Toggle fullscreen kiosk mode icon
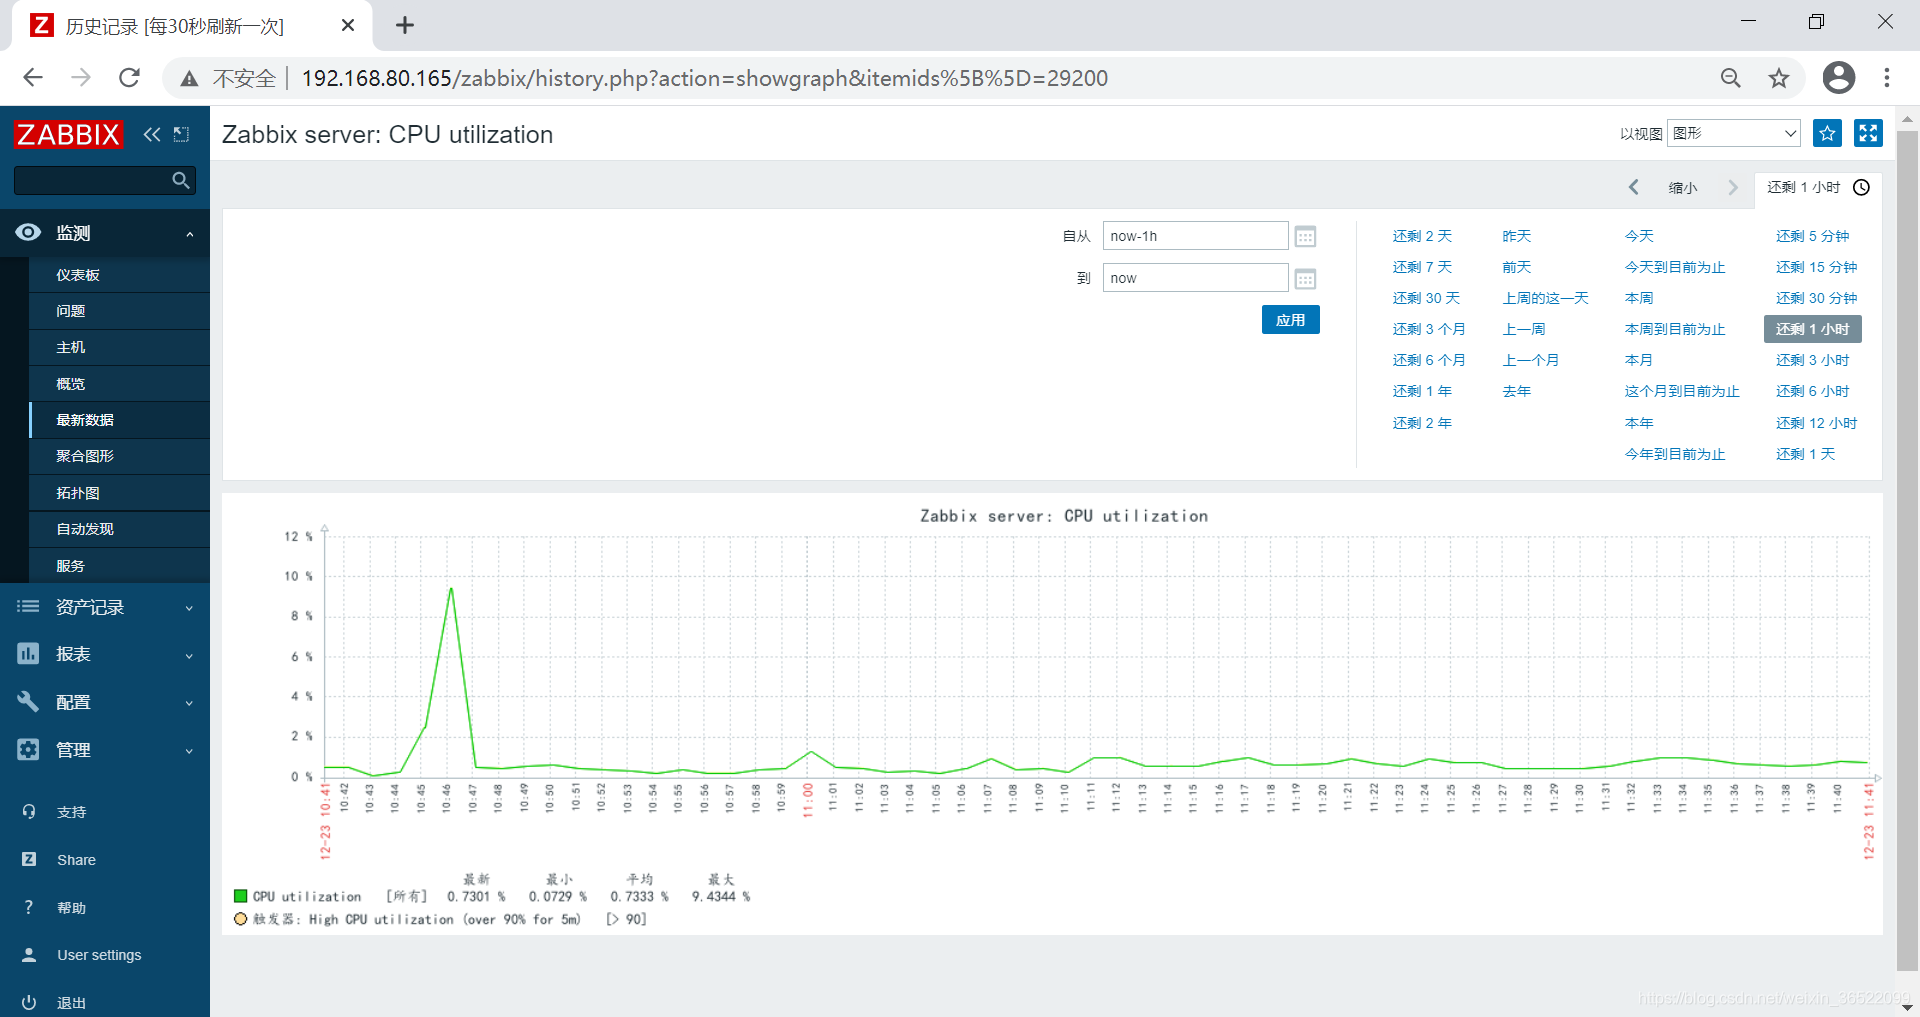 pos(1868,133)
